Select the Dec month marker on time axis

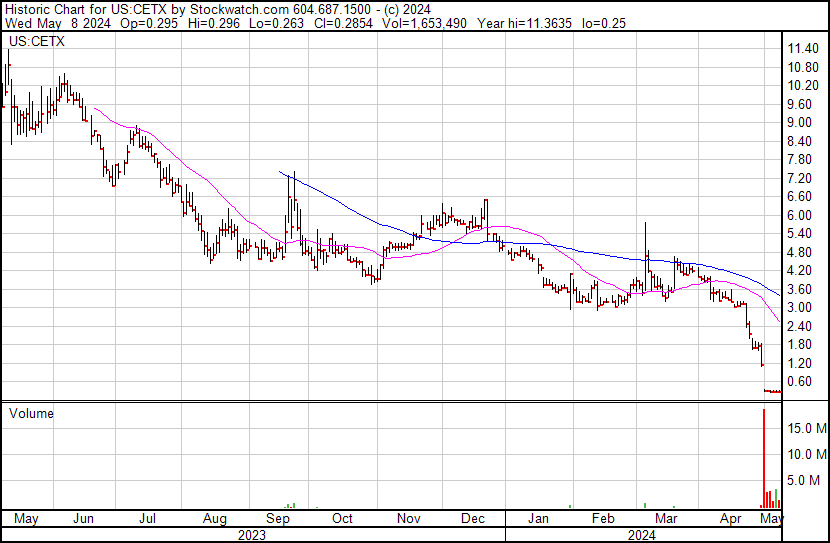(474, 519)
